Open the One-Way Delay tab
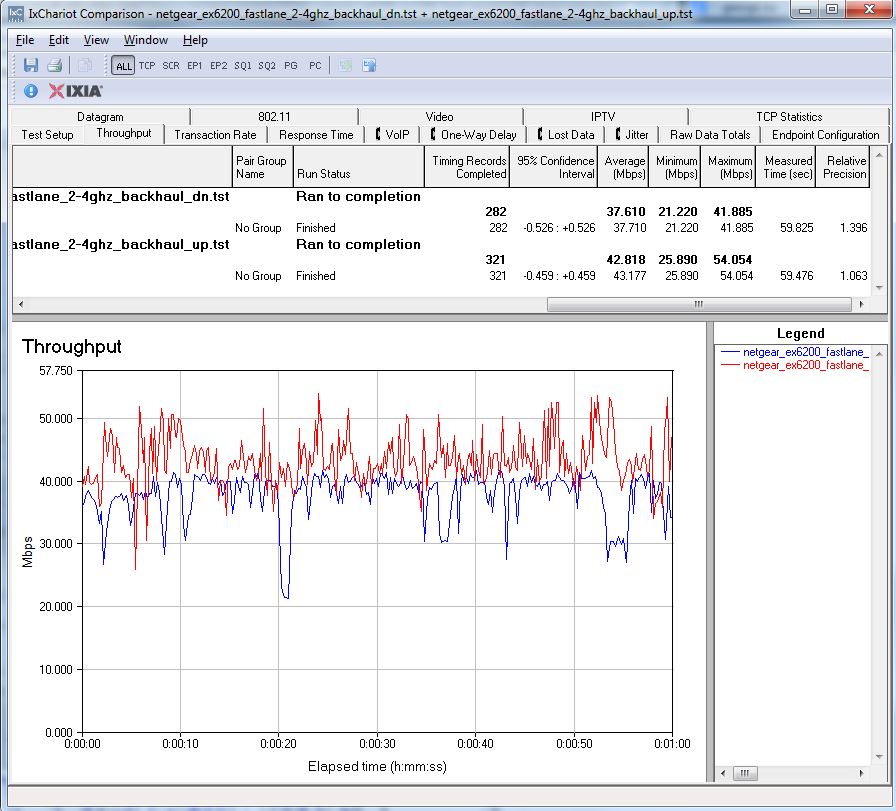The image size is (896, 811). (x=474, y=135)
